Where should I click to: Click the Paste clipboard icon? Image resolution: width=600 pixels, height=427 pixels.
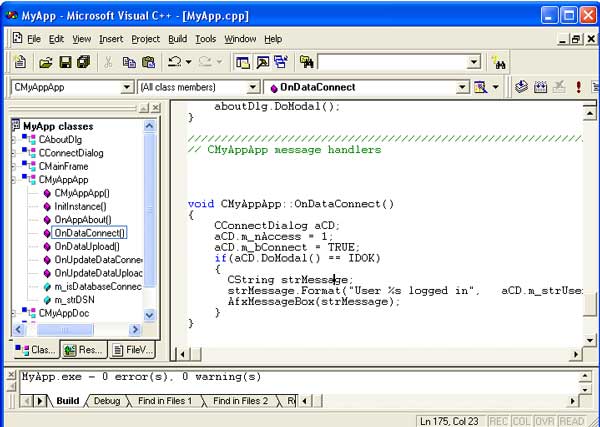tap(148, 62)
